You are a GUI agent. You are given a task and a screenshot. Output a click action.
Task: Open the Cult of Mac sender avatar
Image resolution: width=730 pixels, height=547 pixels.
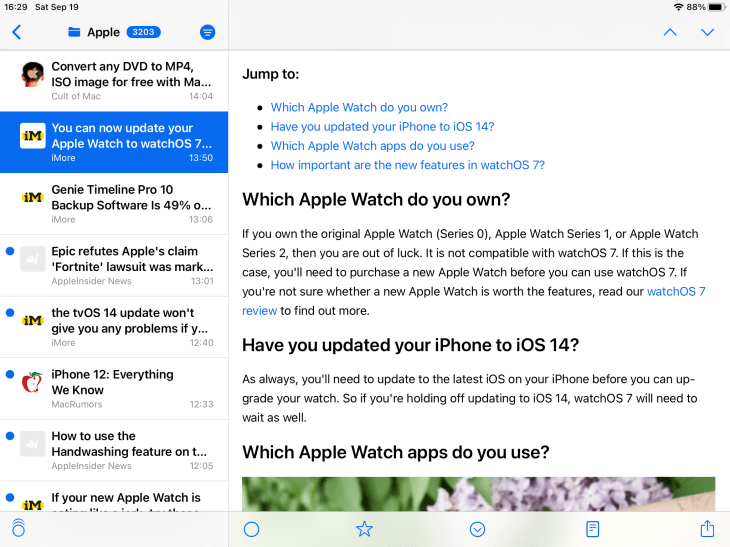coord(33,74)
